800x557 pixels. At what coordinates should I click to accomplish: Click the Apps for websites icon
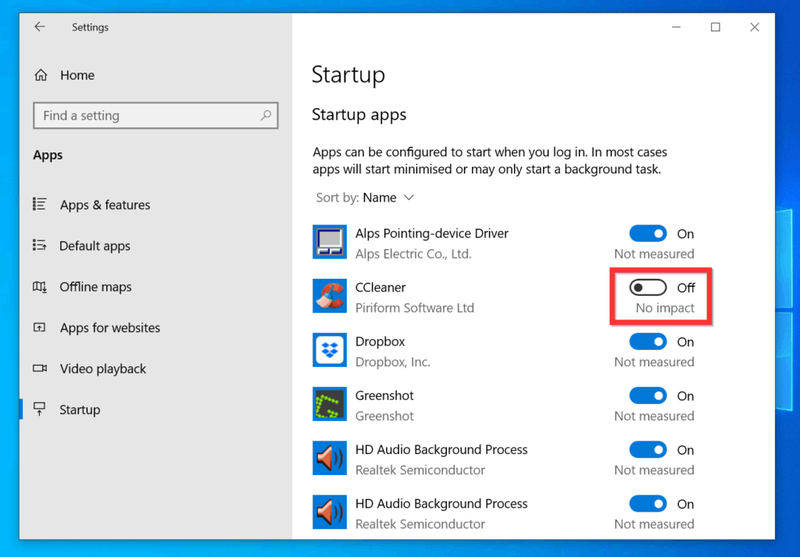click(x=39, y=327)
